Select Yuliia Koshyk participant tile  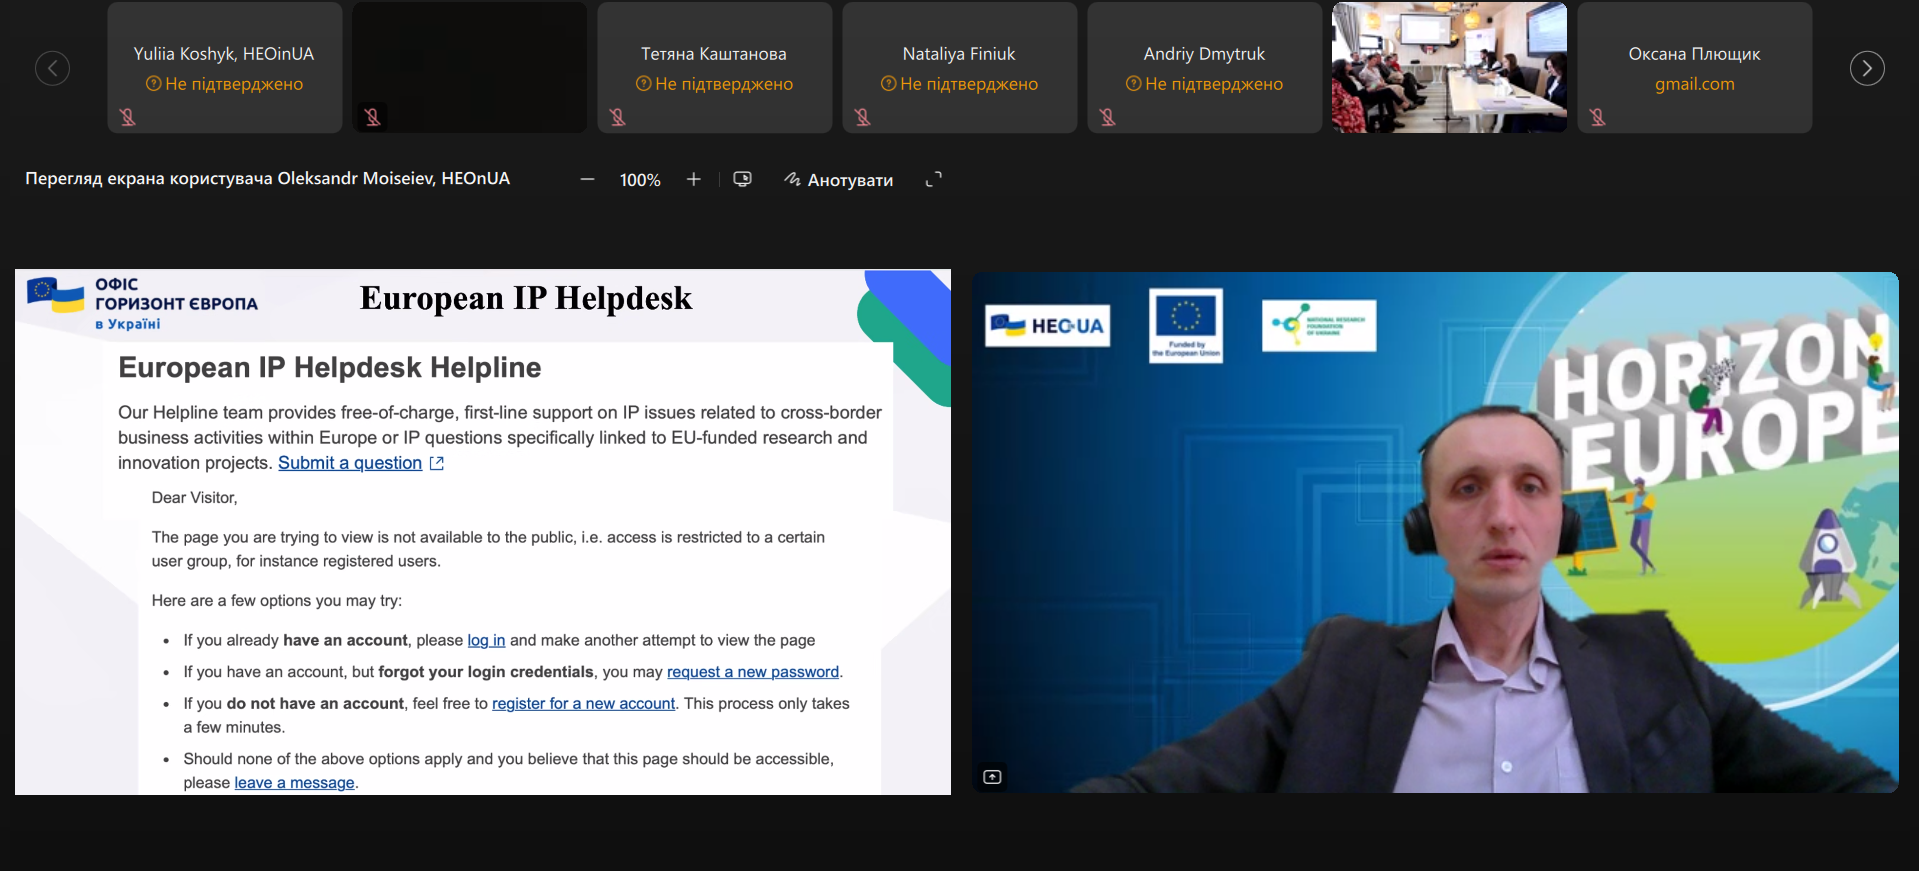click(x=225, y=67)
